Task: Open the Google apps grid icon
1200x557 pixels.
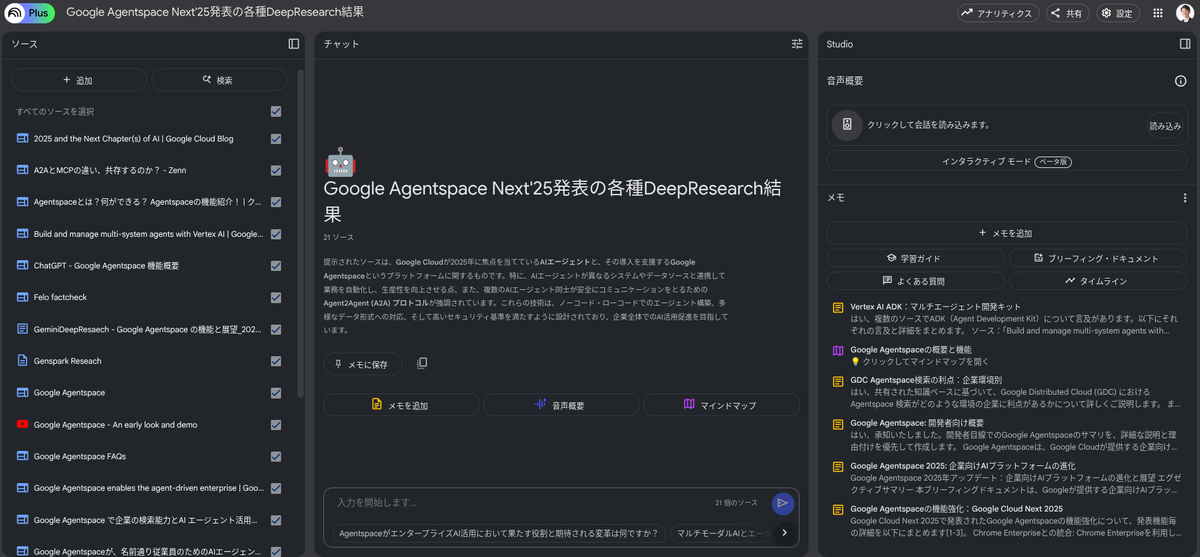Action: tap(1157, 13)
